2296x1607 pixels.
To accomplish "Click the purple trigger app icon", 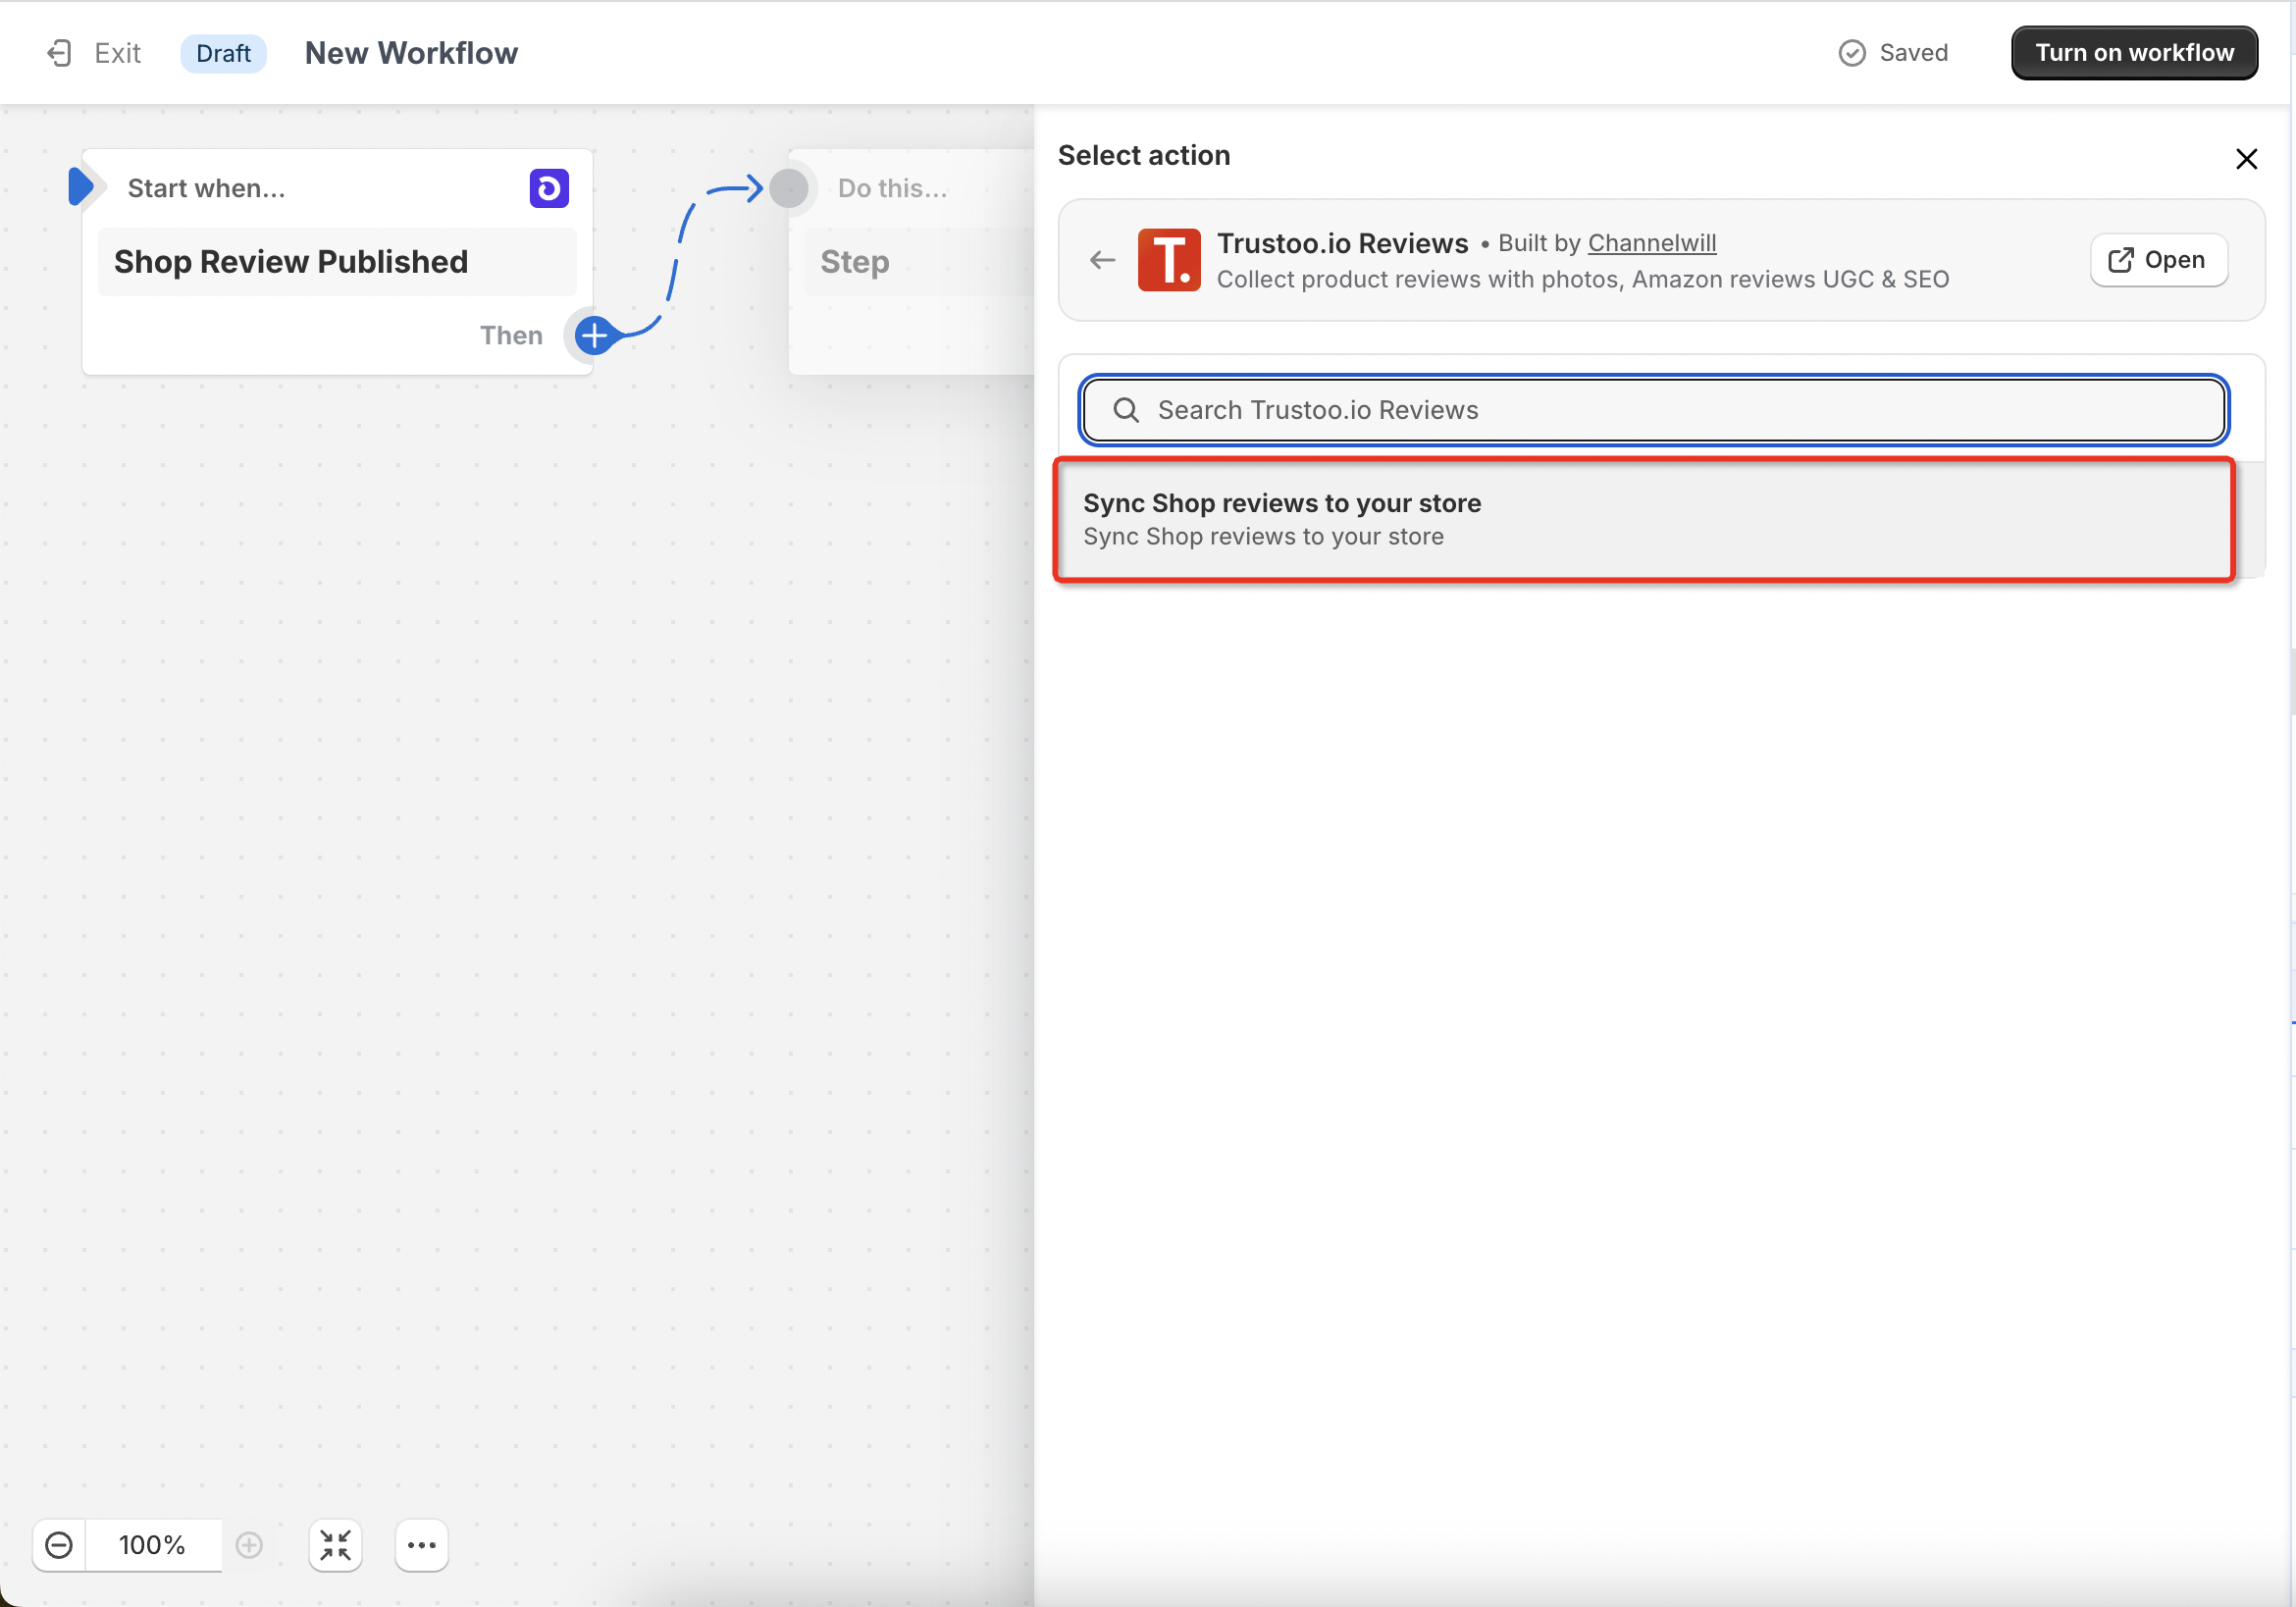I will 549,188.
